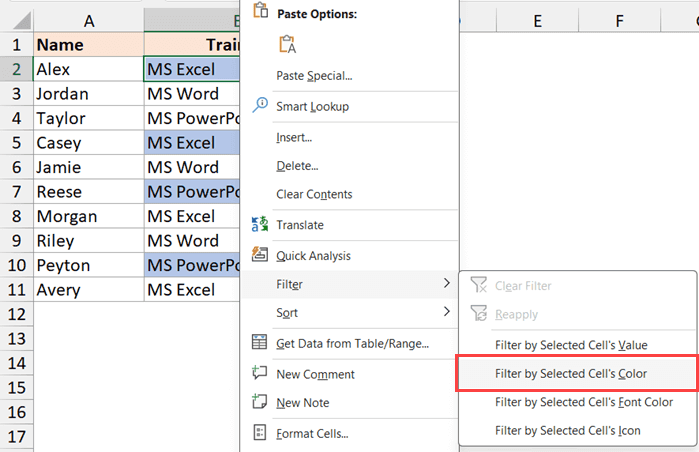The height and width of the screenshot is (452, 699).
Task: Choose Filter by Selected Cell's Icon
Action: 567,431
